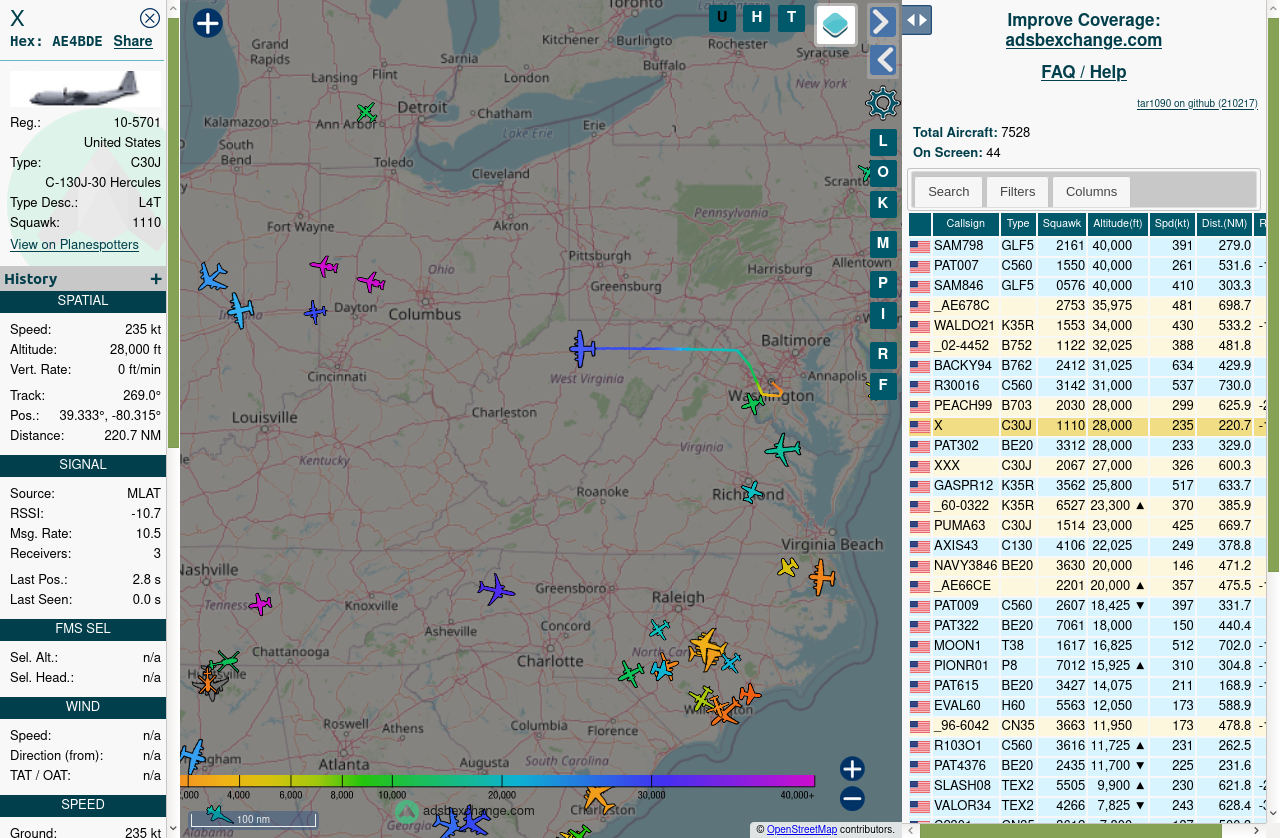Image resolution: width=1280 pixels, height=838 pixels.
Task: Select the GASPR12 table row
Action: (1087, 486)
